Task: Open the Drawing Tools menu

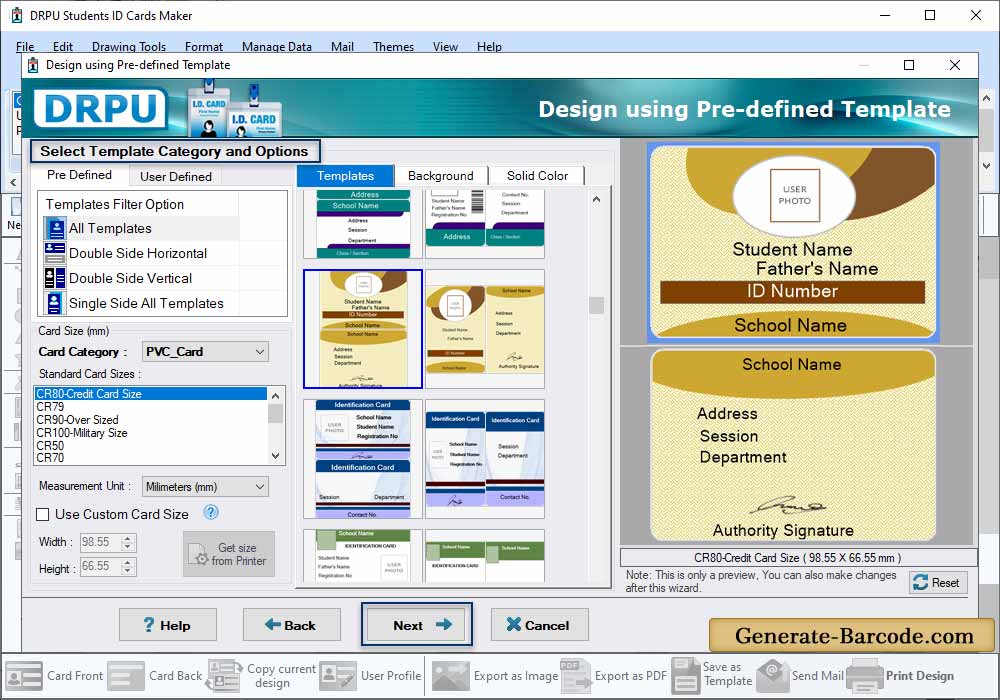Action: pos(129,47)
